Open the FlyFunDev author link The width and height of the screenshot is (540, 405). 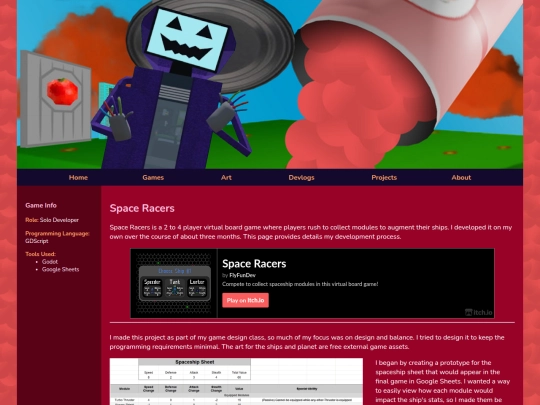pos(242,275)
